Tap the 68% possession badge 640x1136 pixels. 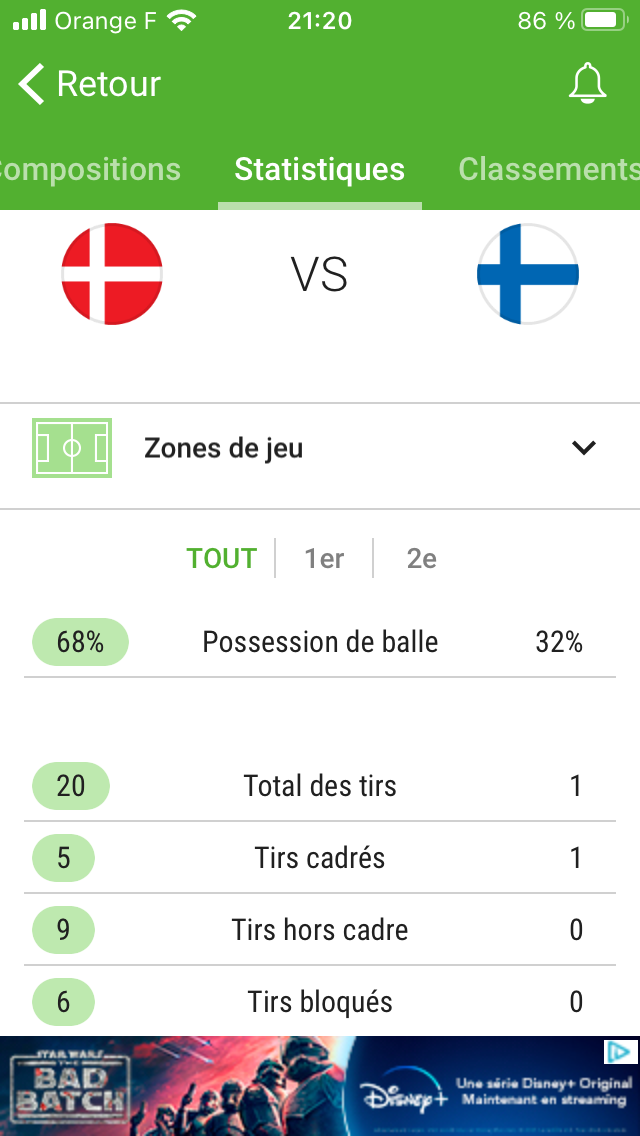pos(80,642)
